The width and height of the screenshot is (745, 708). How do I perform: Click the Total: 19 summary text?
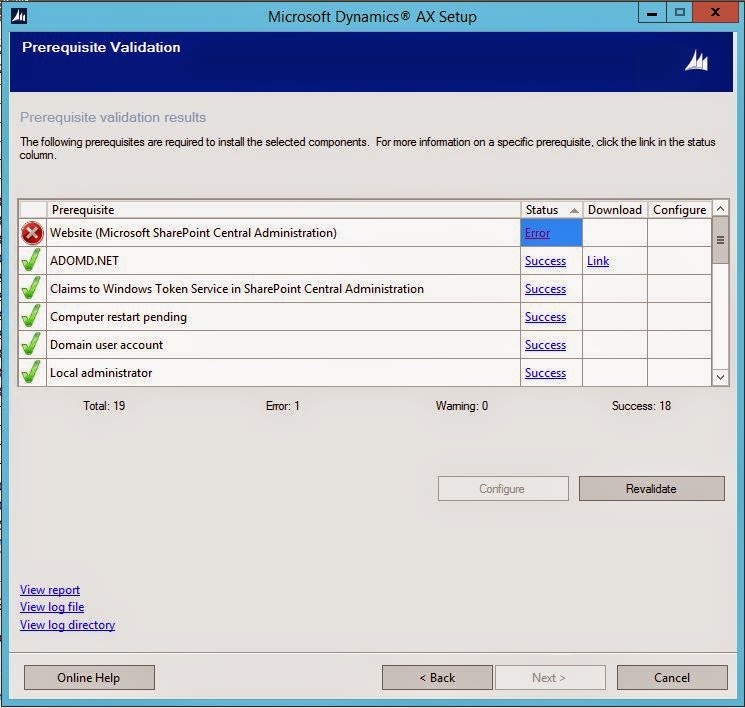[x=104, y=406]
